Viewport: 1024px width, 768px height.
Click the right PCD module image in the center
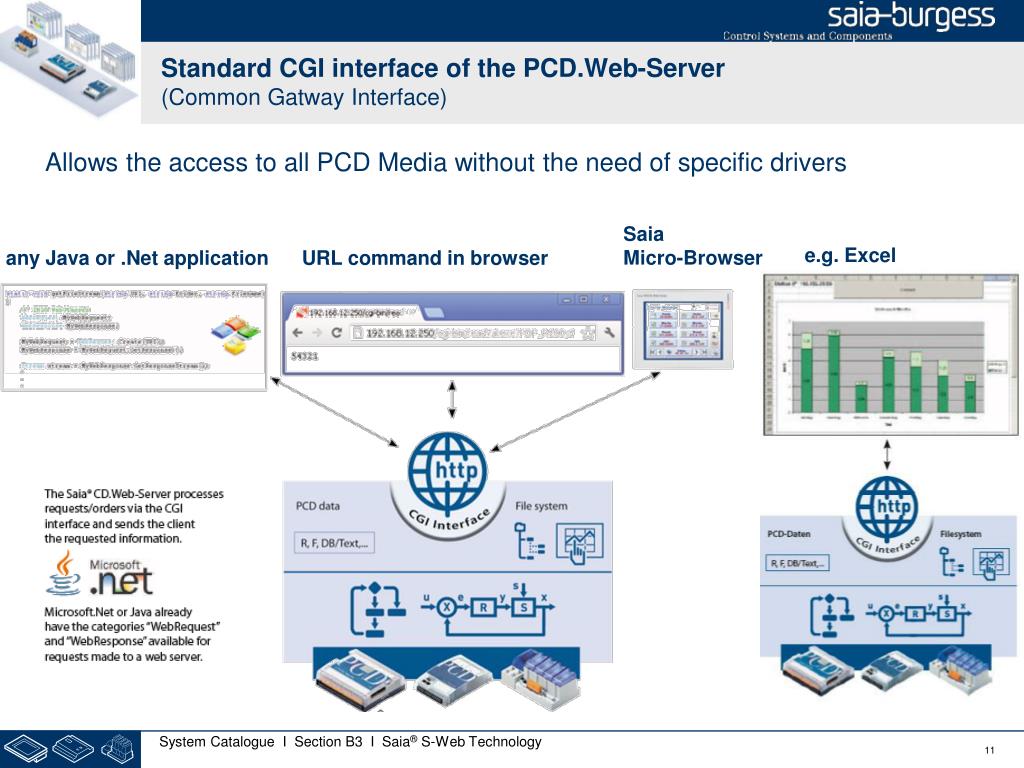540,680
